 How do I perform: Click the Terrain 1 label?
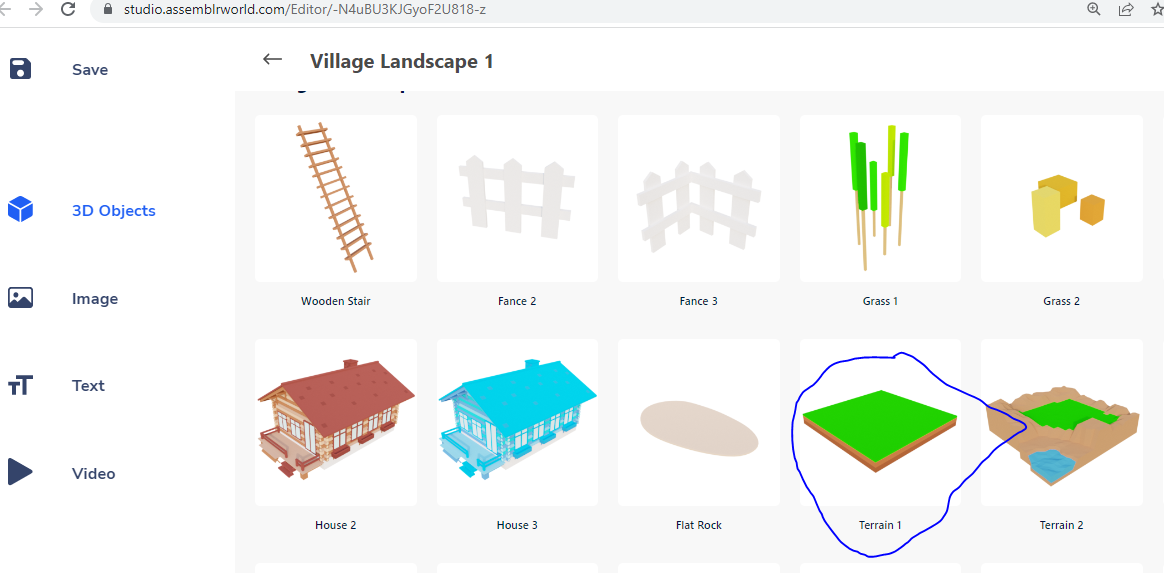click(x=880, y=525)
